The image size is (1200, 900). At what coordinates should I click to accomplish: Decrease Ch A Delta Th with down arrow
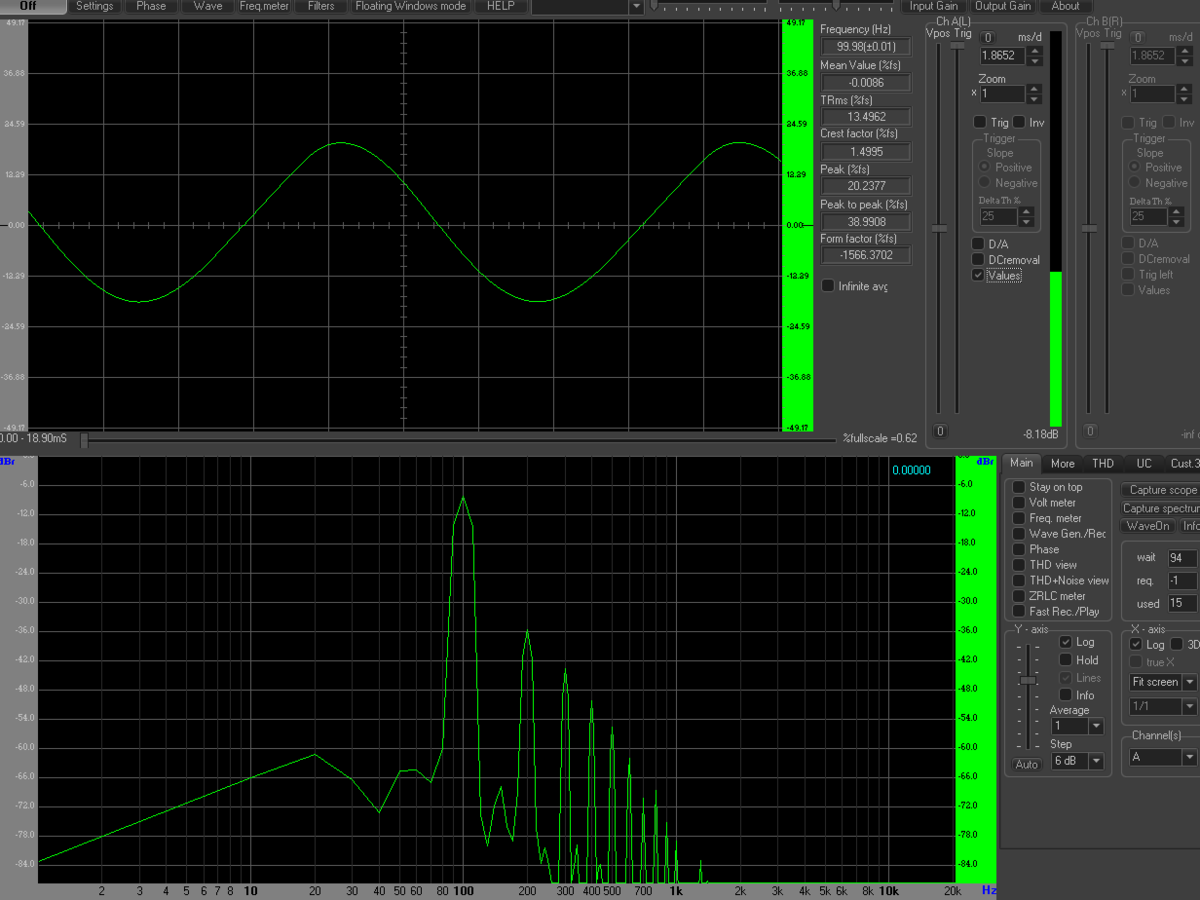pos(1026,221)
